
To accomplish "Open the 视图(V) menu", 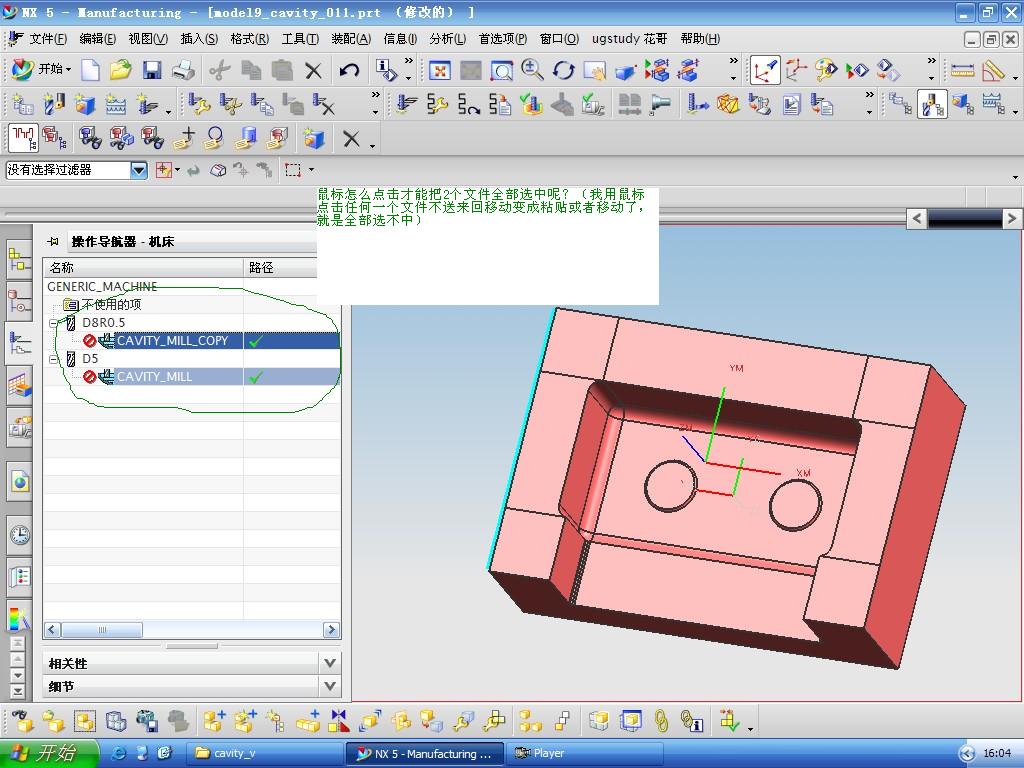I will point(148,39).
